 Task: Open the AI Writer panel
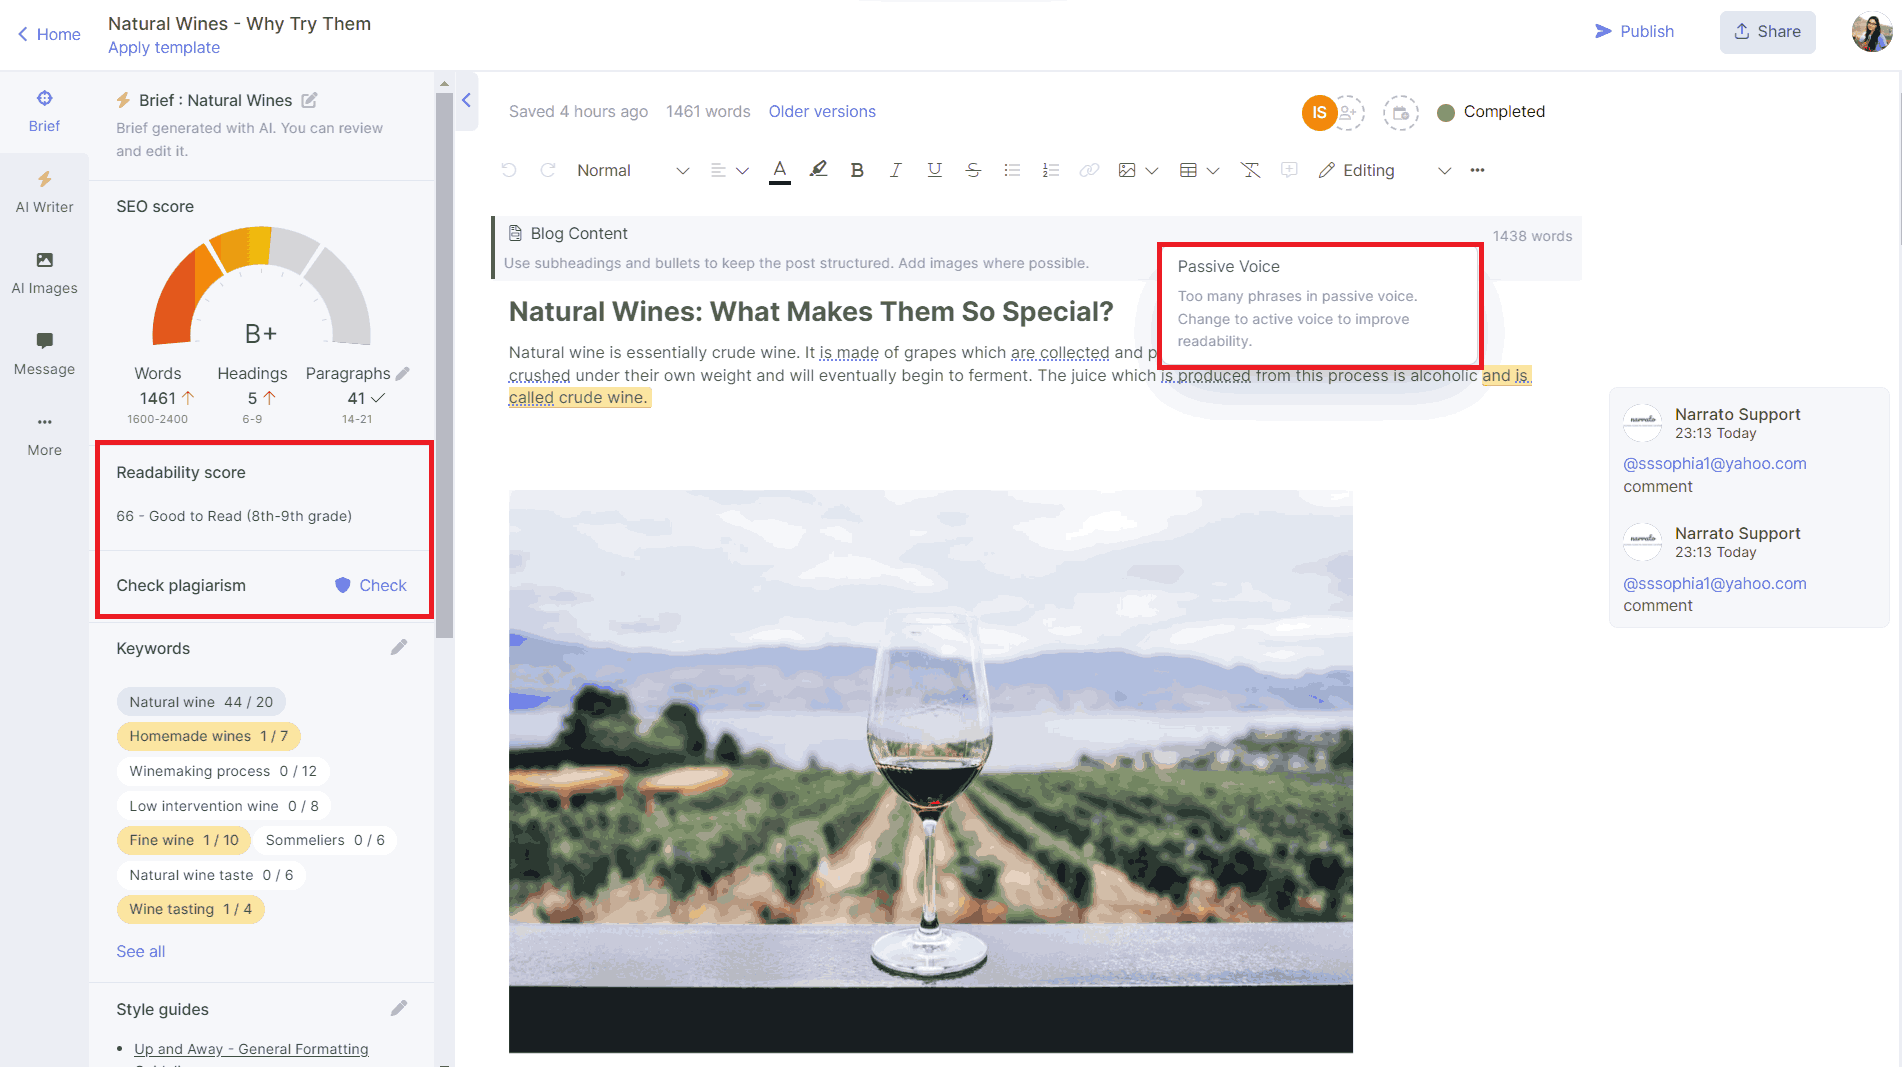coord(44,192)
